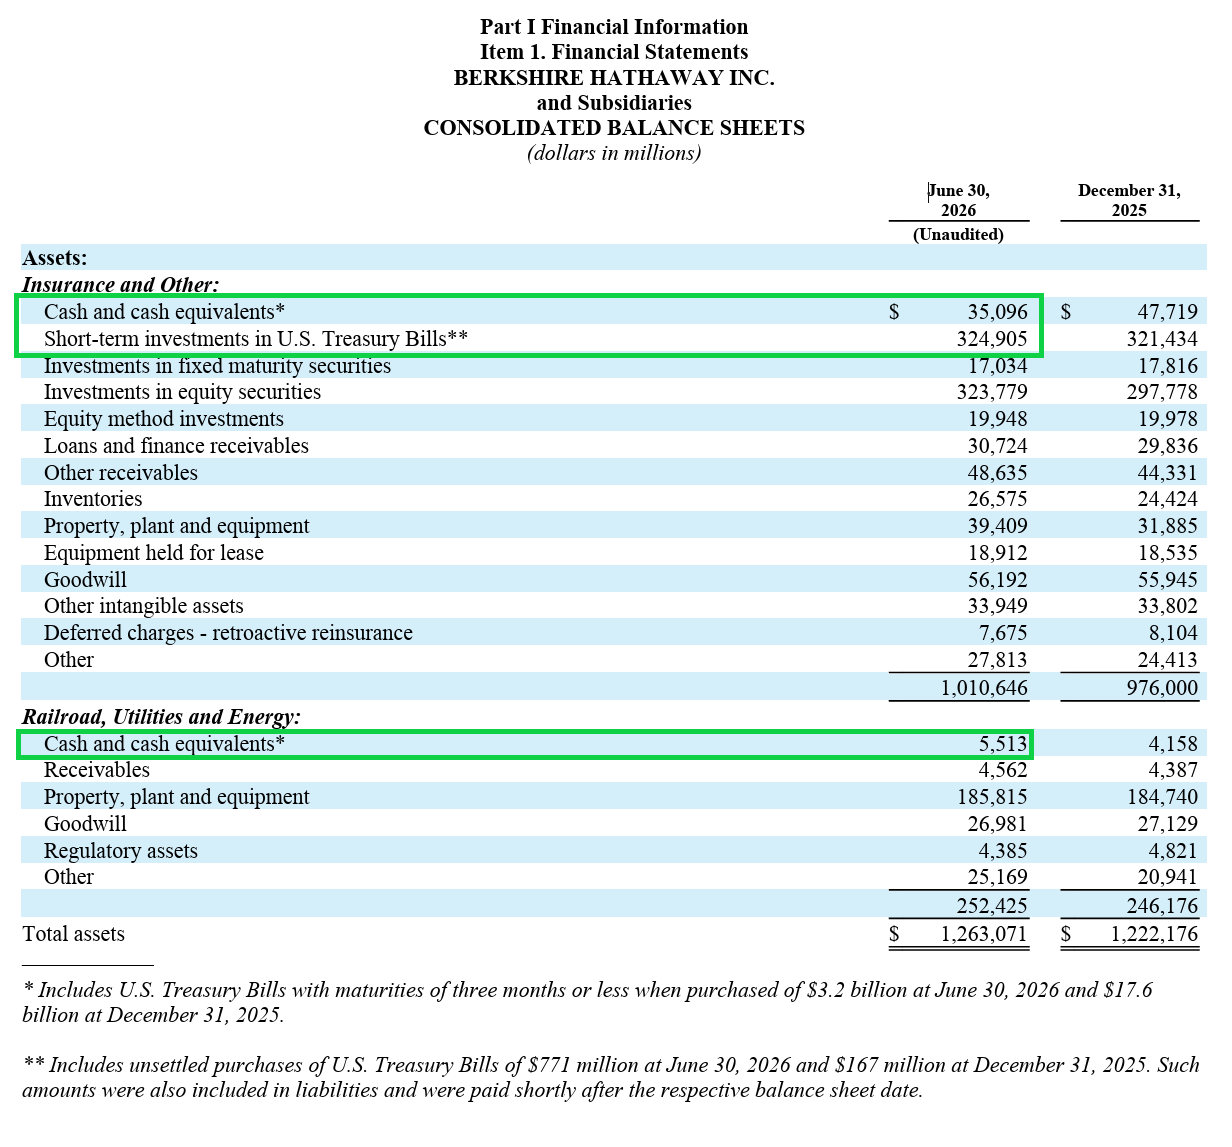Click the value 323,779
Image resolution: width=1232 pixels, height=1147 pixels.
pyautogui.click(x=992, y=392)
